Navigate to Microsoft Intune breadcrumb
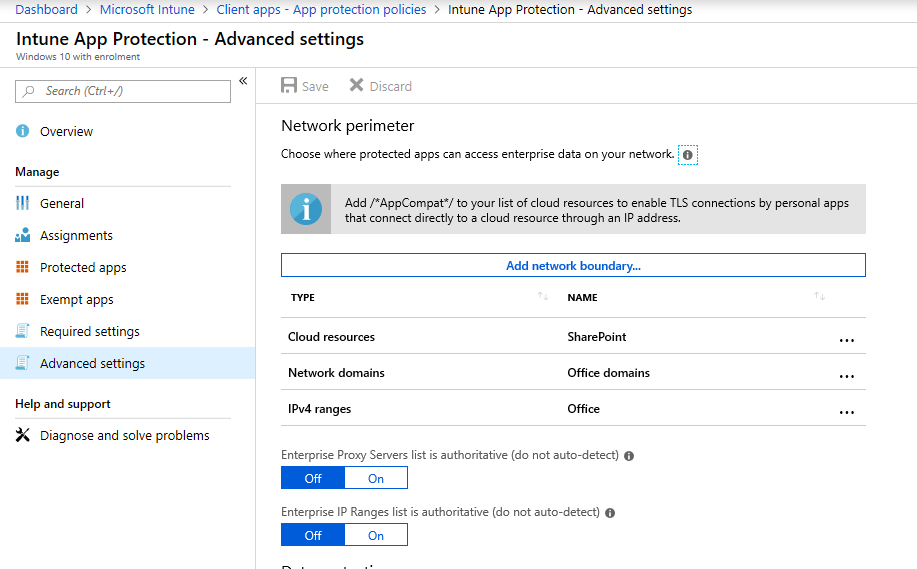Image resolution: width=917 pixels, height=569 pixels. (147, 9)
